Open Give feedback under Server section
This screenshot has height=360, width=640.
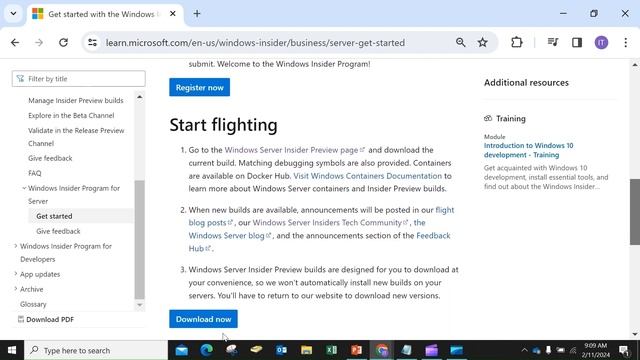point(58,231)
